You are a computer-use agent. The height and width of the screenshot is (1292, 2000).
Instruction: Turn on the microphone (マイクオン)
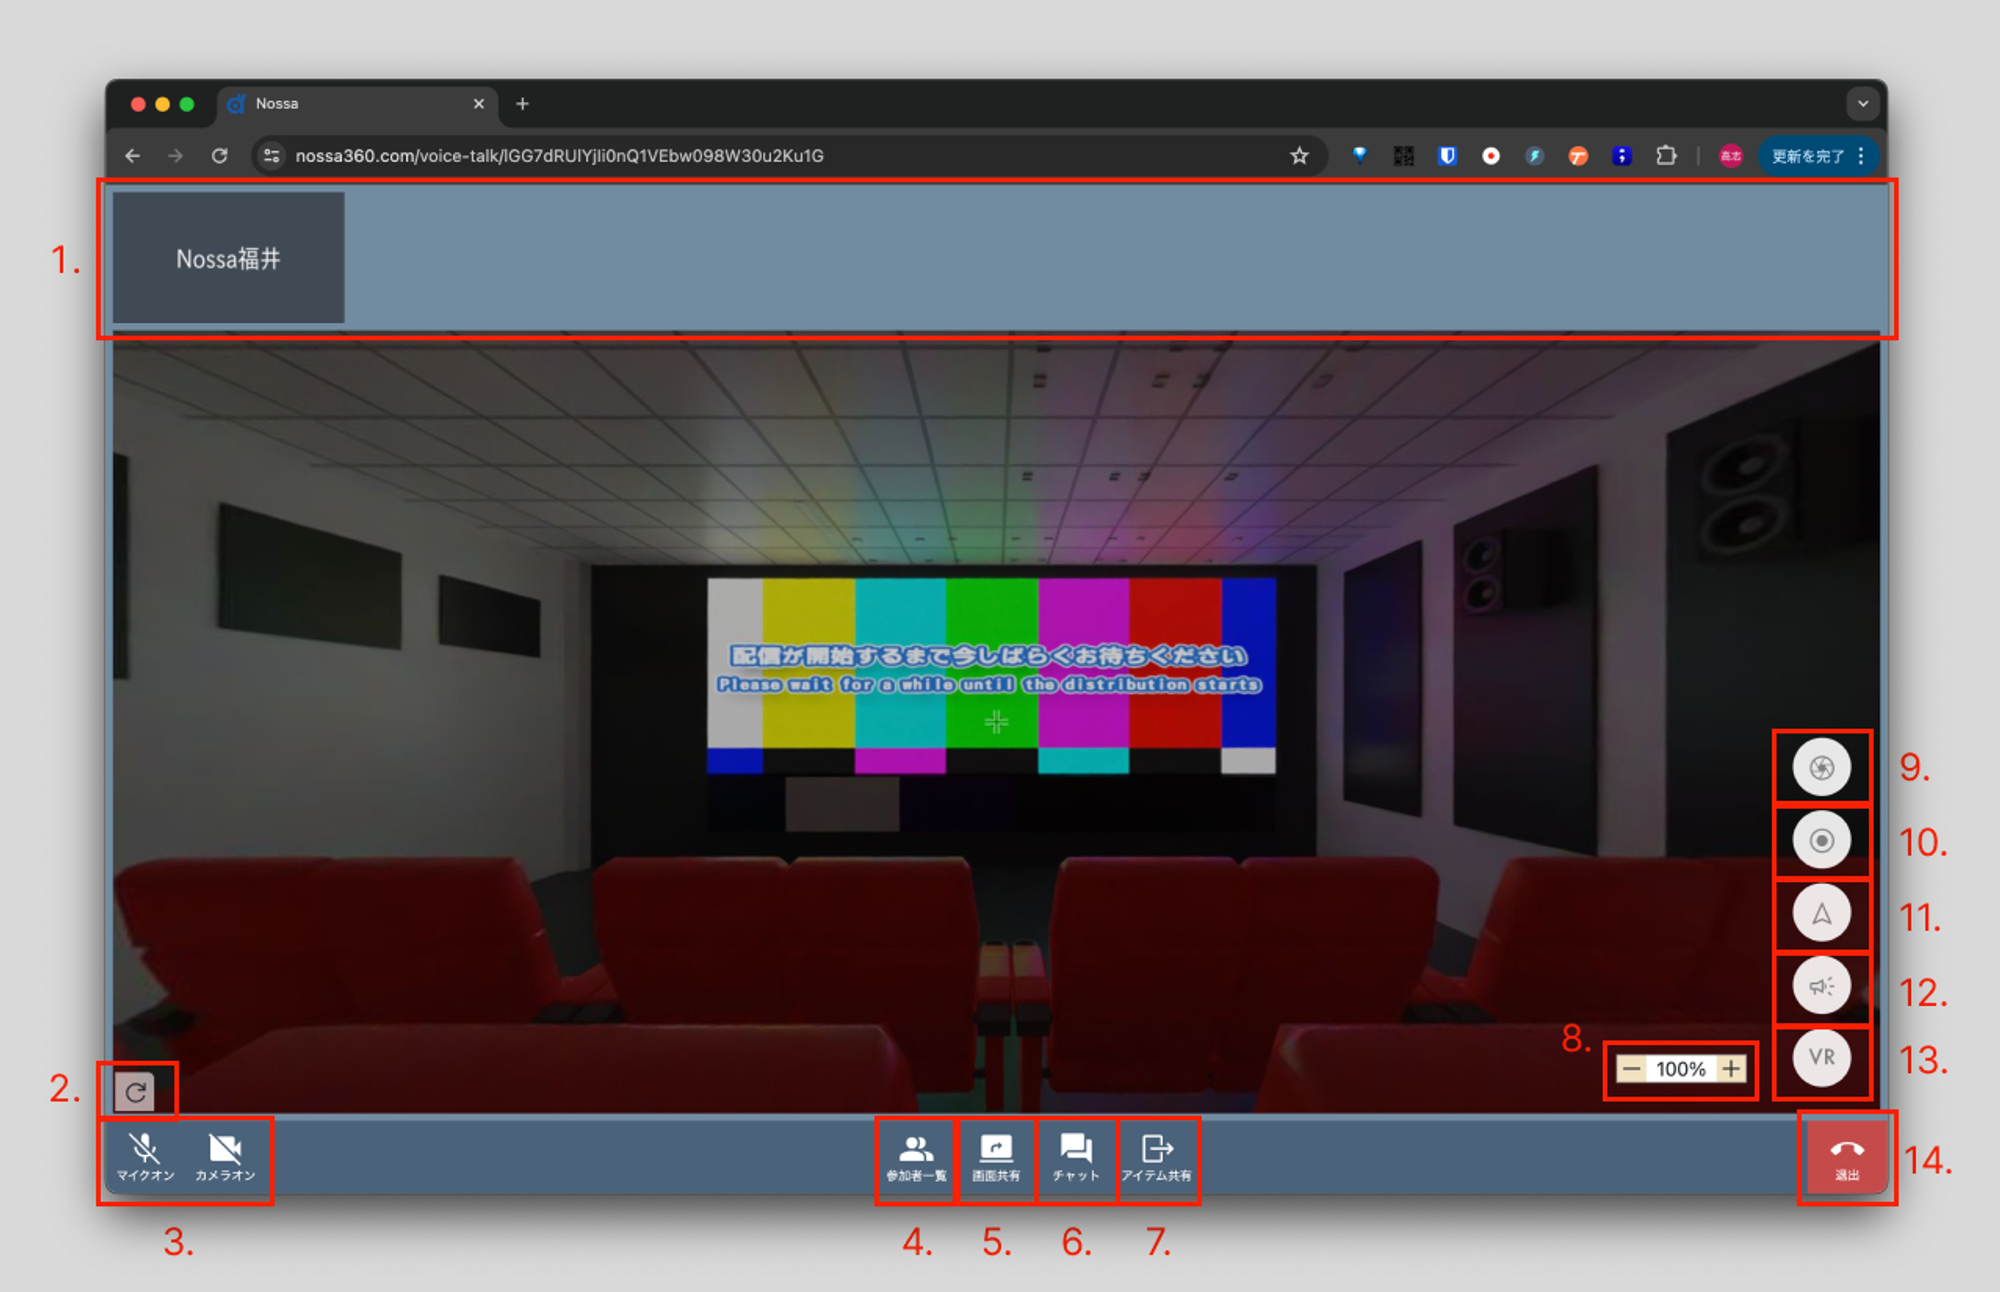tap(145, 1158)
